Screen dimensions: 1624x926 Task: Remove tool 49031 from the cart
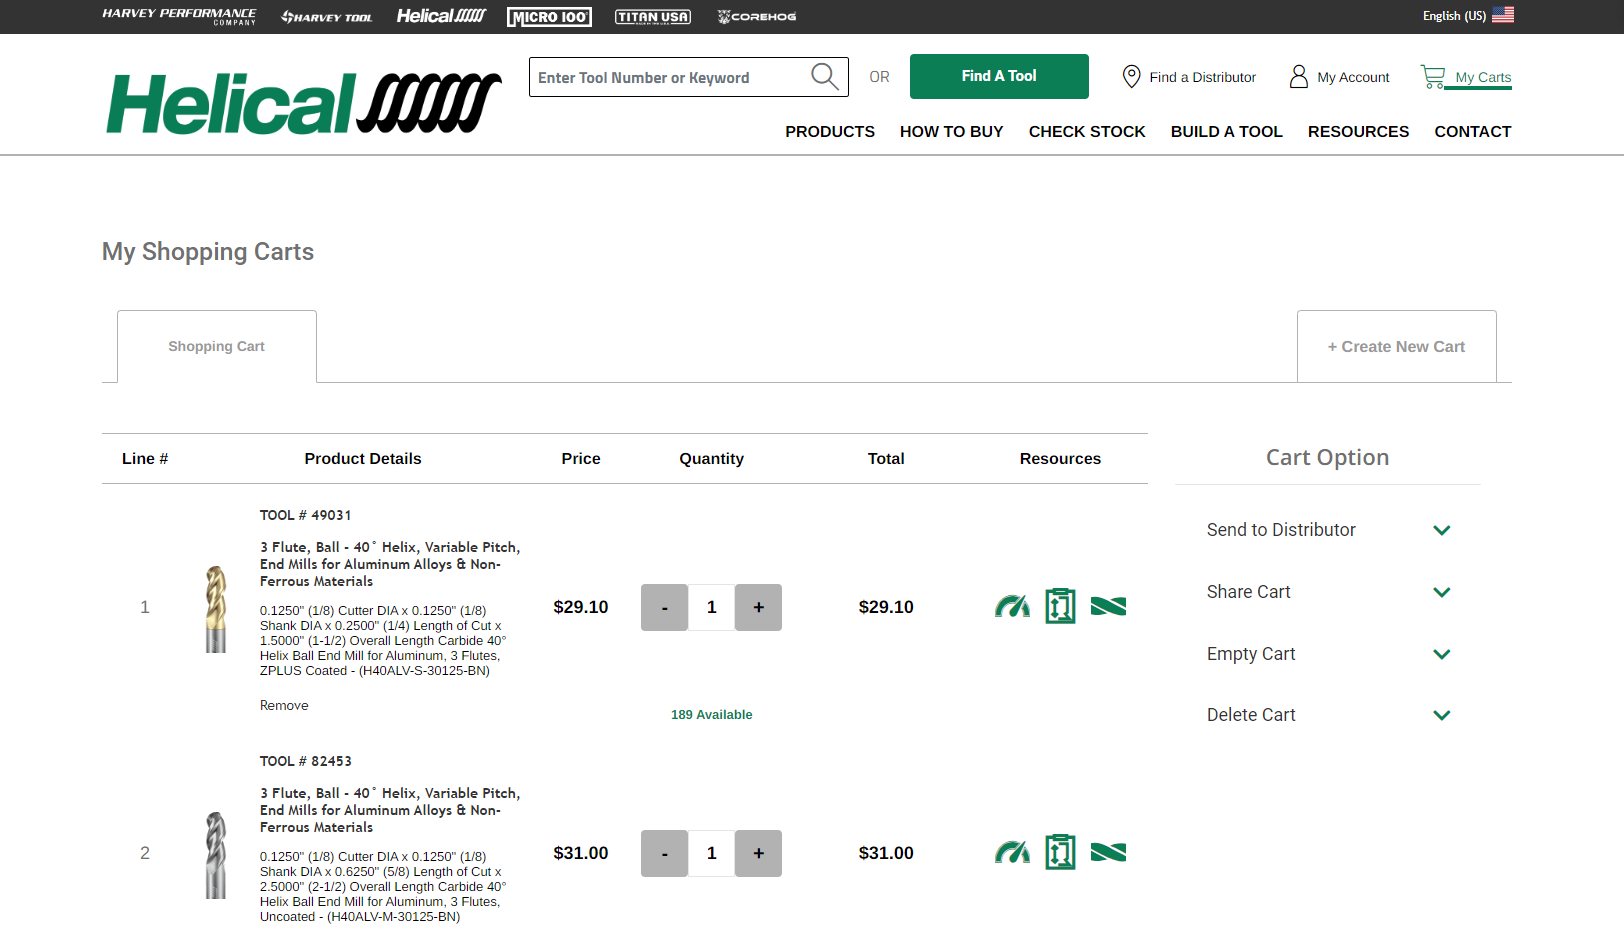283,705
